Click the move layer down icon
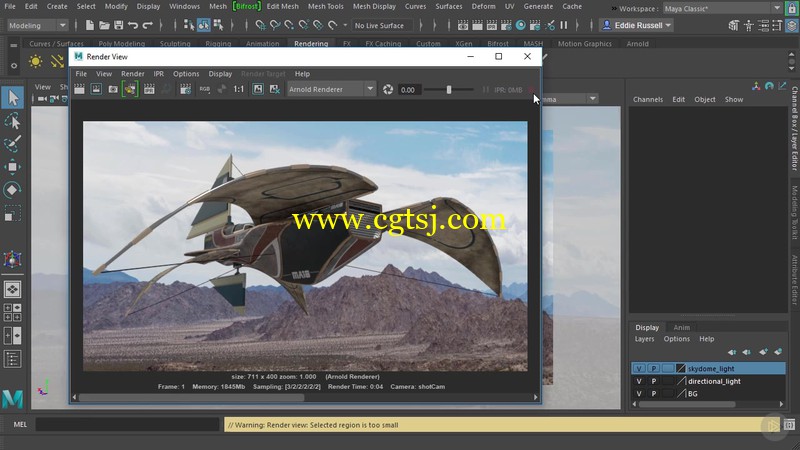 pyautogui.click(x=747, y=352)
